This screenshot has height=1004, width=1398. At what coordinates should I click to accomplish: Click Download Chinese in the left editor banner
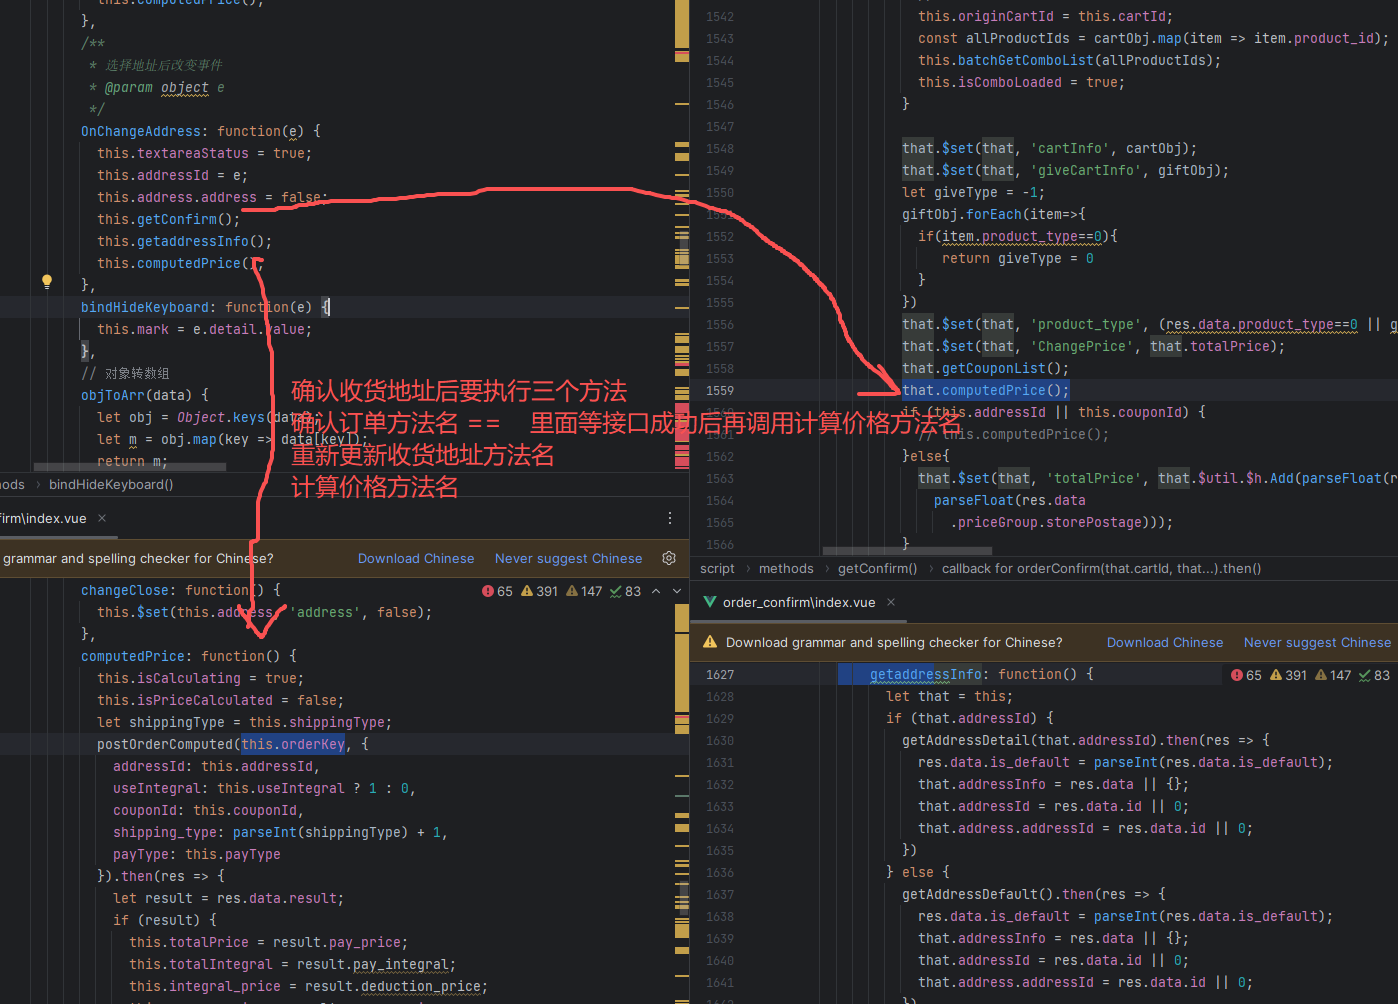click(416, 559)
